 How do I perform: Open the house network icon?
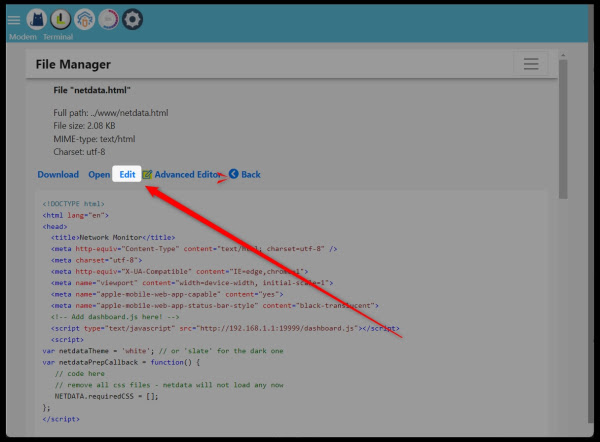pyautogui.click(x=84, y=19)
